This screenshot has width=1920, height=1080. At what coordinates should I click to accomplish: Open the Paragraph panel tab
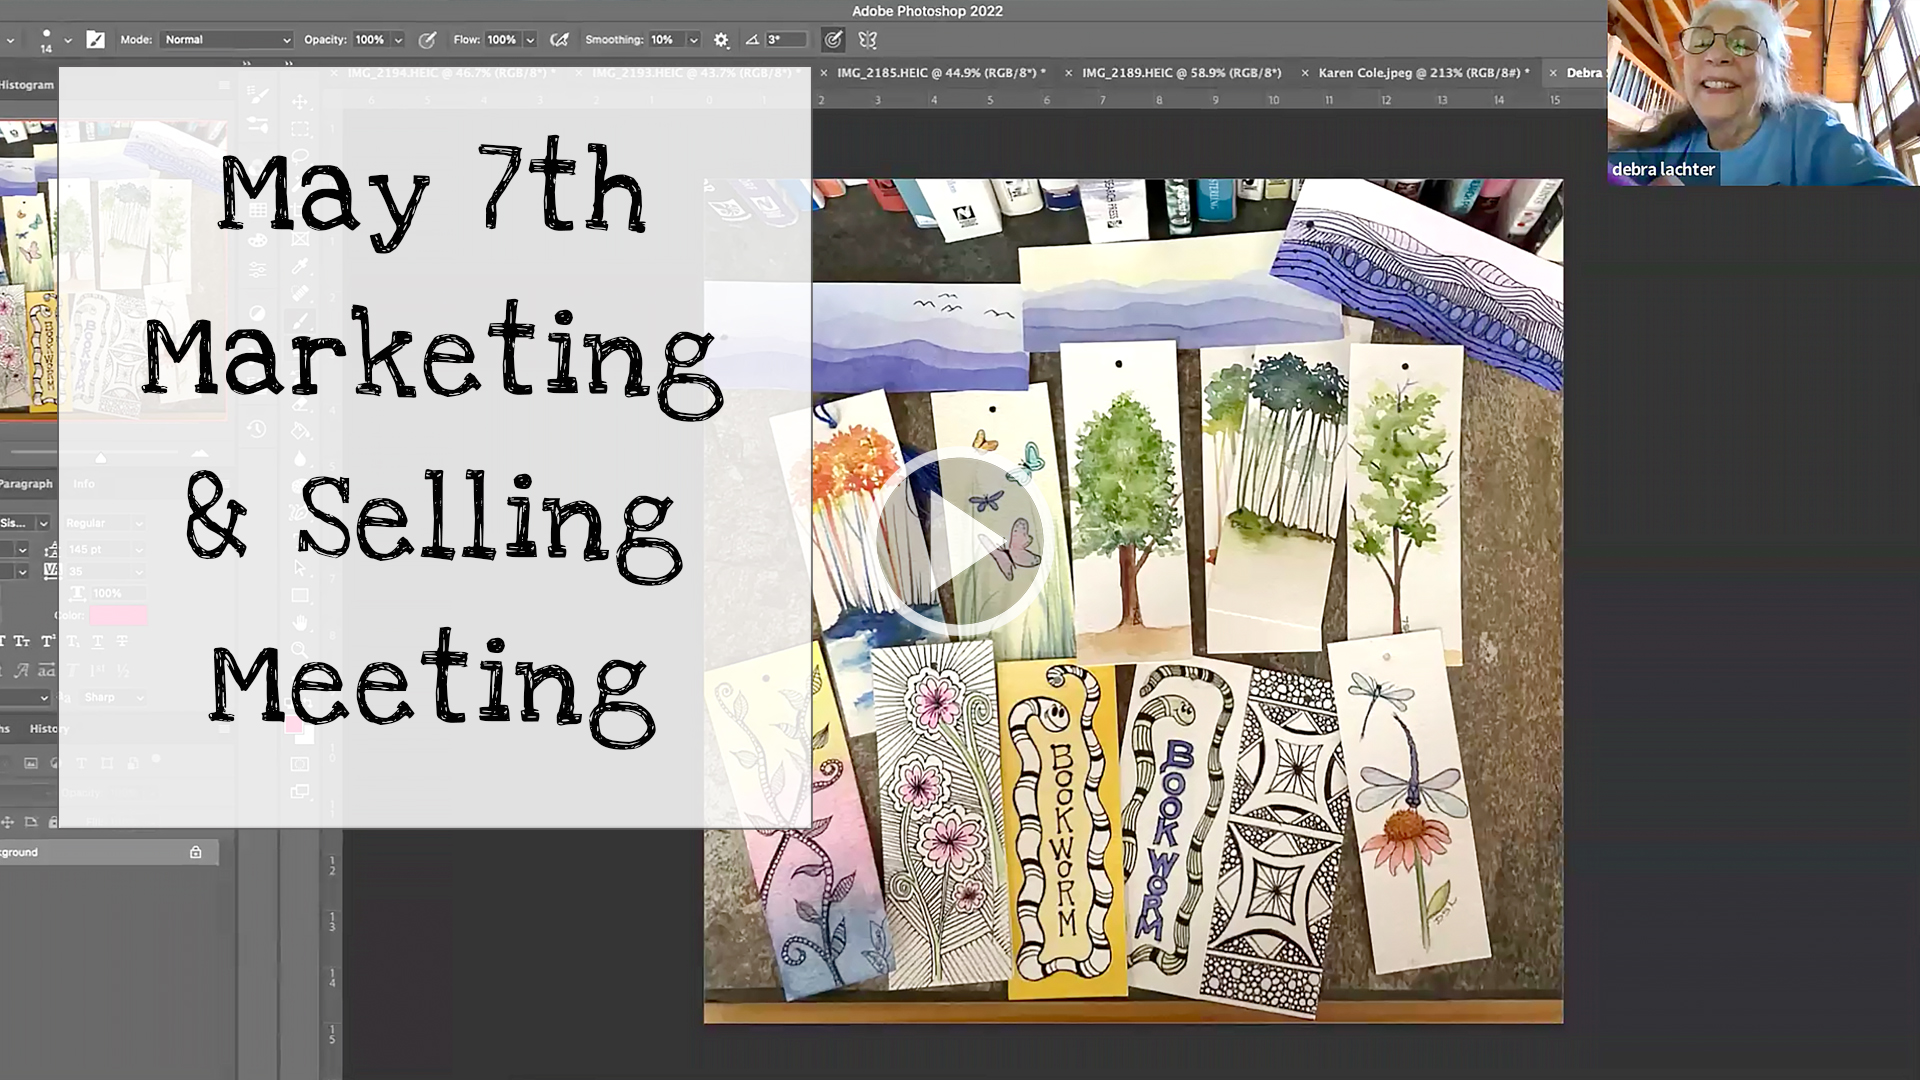point(26,484)
